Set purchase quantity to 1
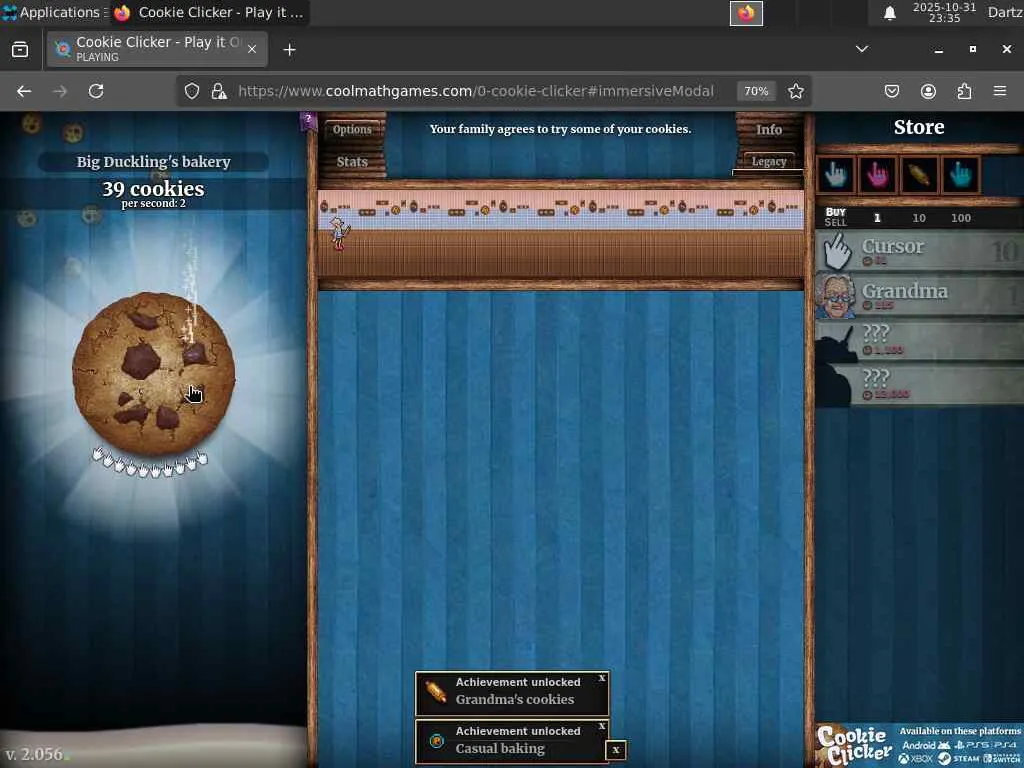Screen dimensions: 1024x768 click(x=877, y=218)
